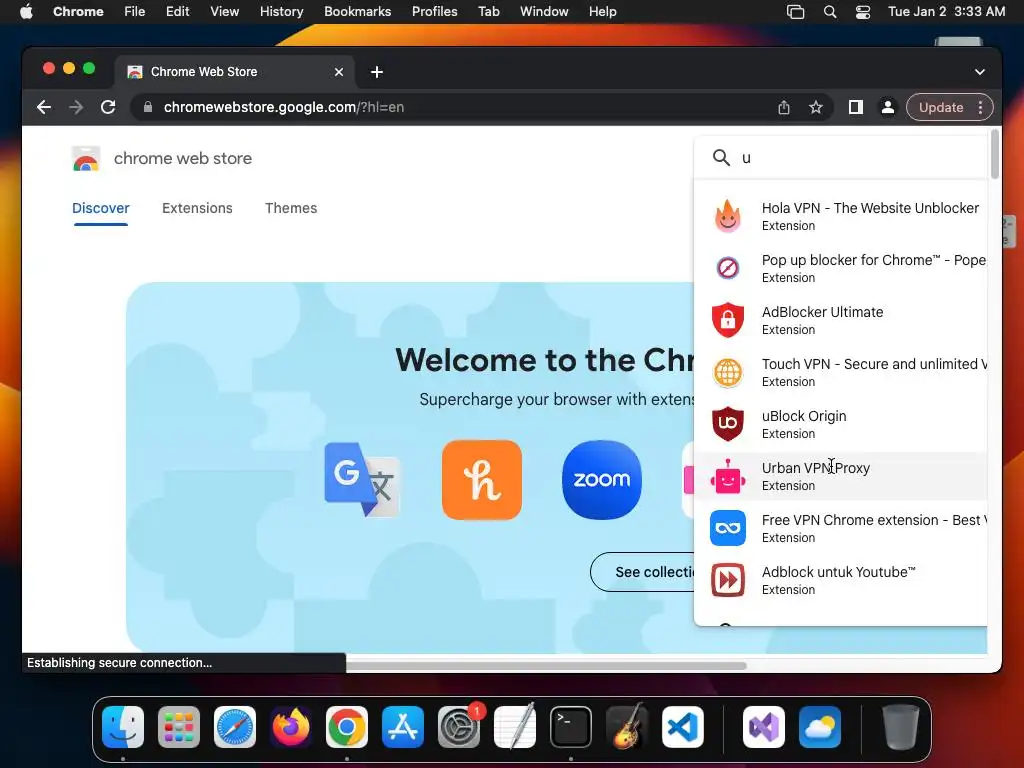This screenshot has height=768, width=1024.
Task: Open Spotlight search in menu bar
Action: point(829,12)
